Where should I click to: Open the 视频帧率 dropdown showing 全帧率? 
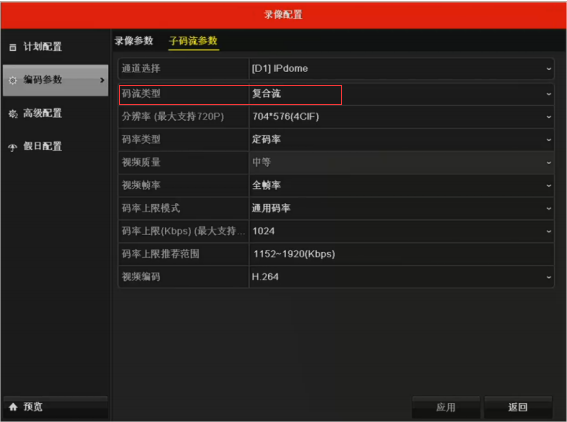401,186
